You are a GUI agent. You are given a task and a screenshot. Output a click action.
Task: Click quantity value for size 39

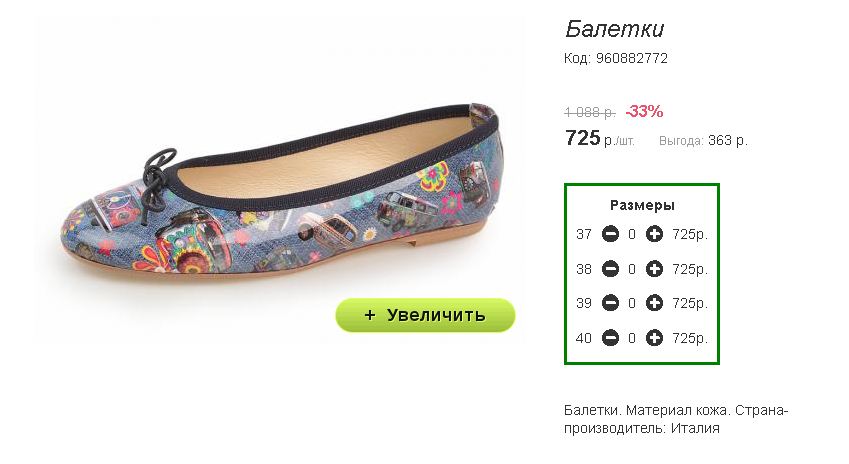[x=632, y=303]
